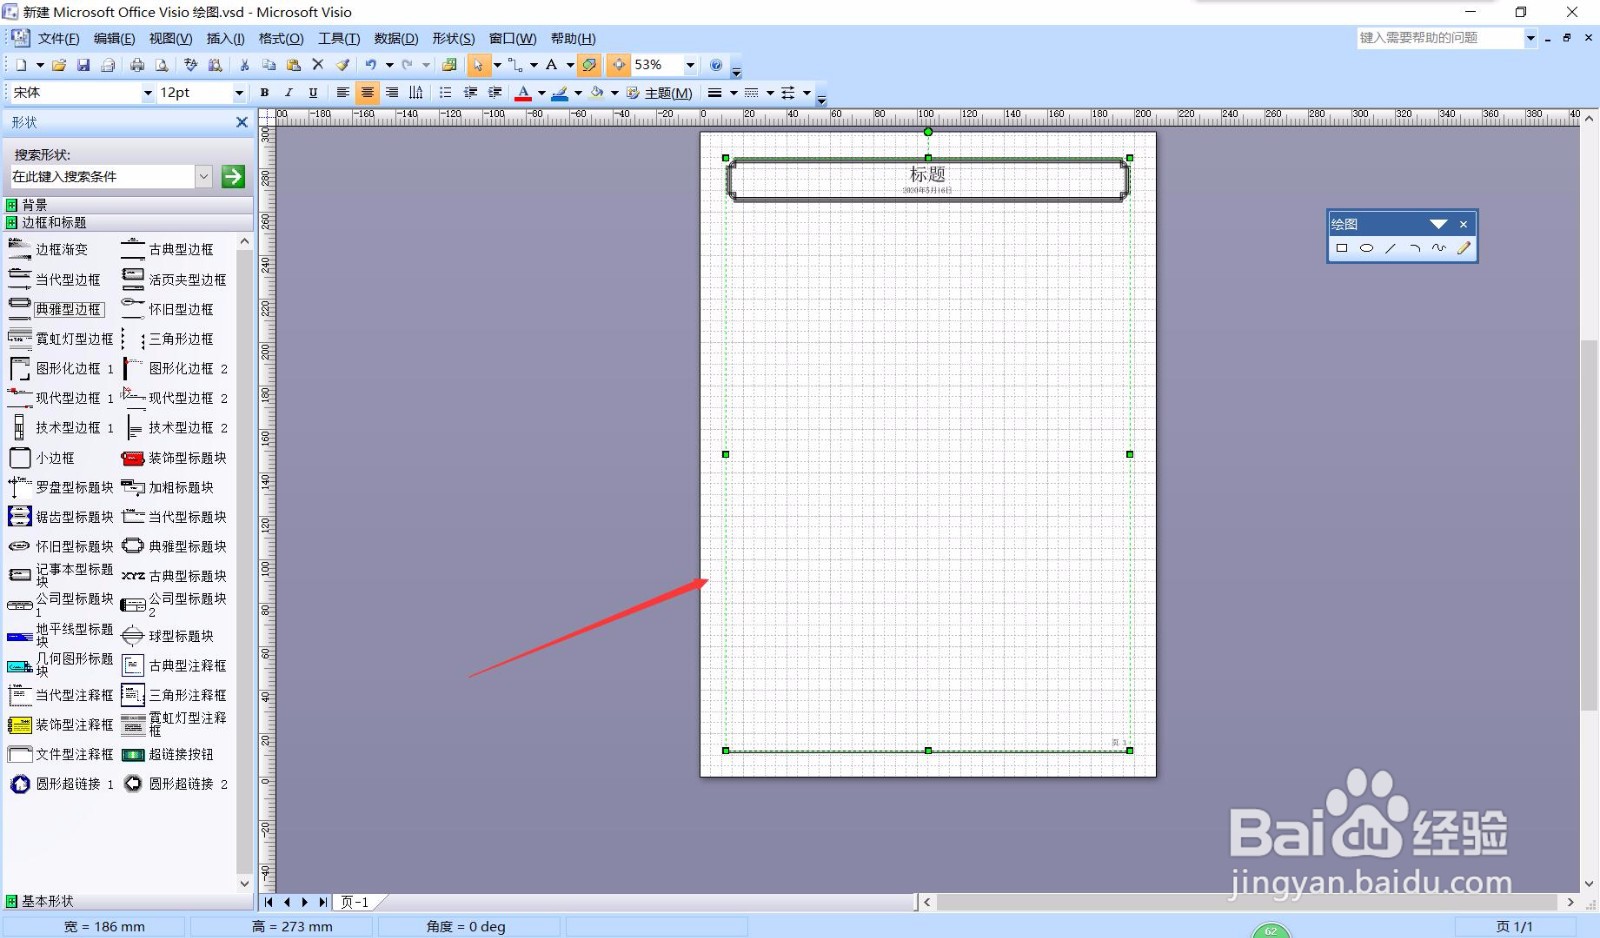The image size is (1600, 938).
Task: Select the Connector tool
Action: point(515,65)
